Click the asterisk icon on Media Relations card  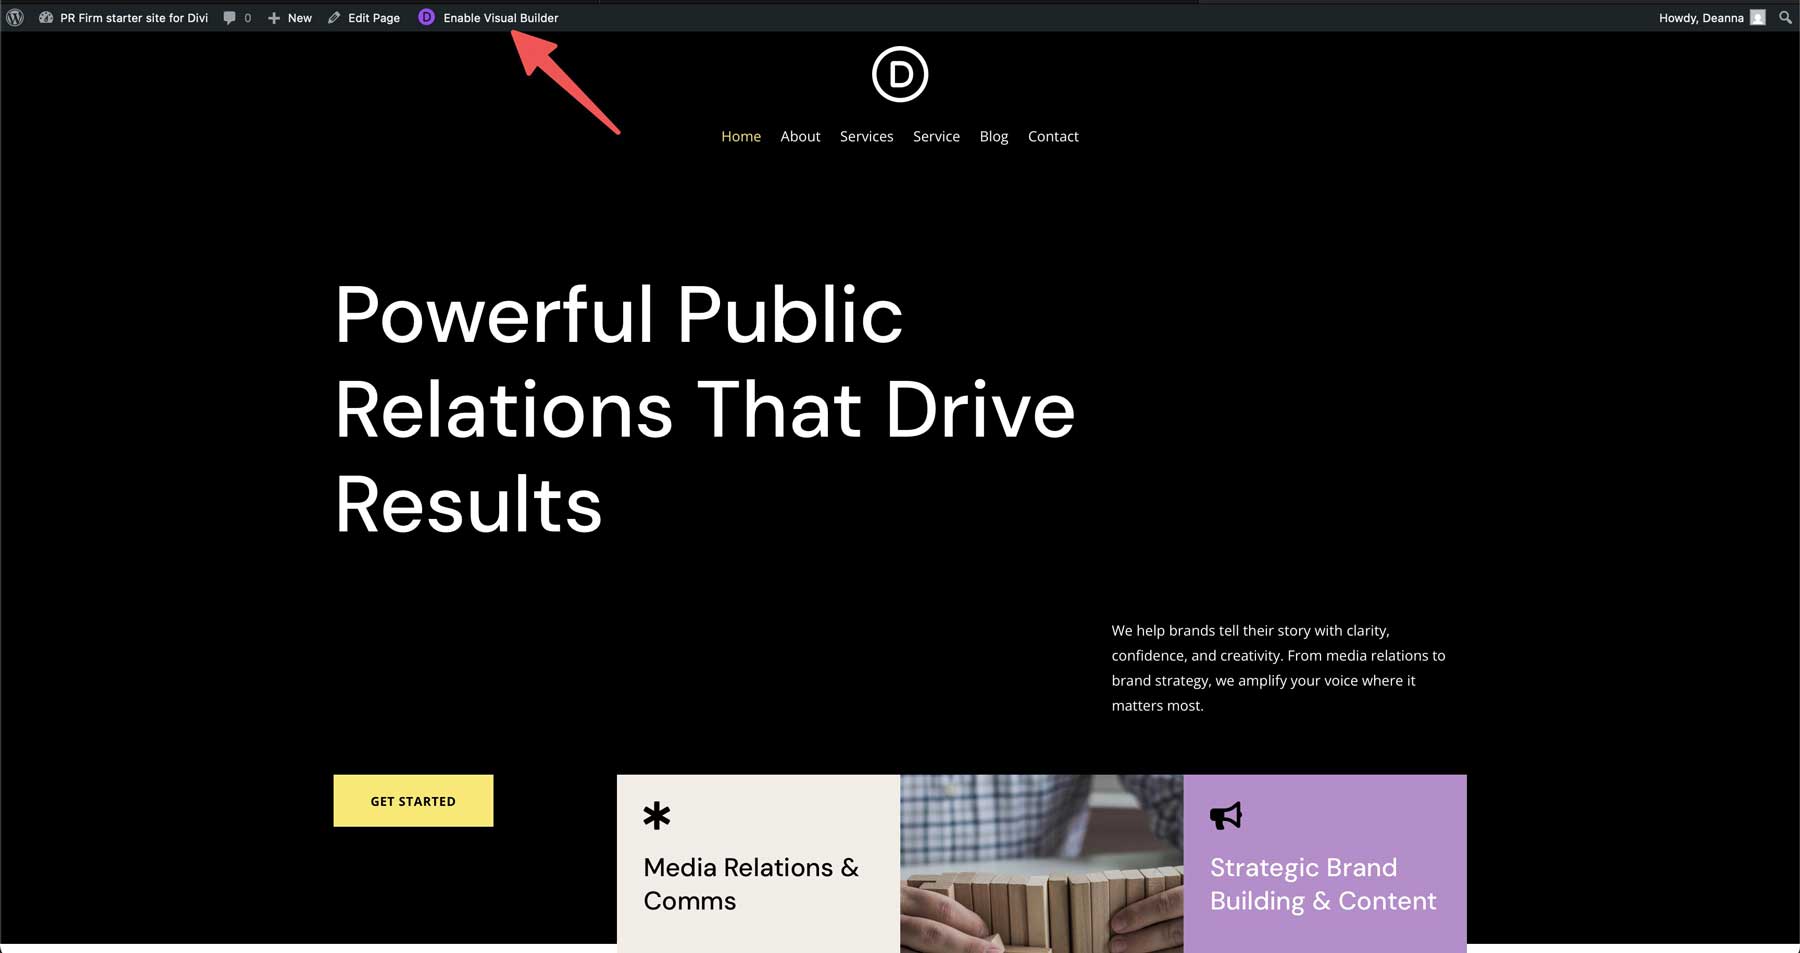tap(657, 817)
